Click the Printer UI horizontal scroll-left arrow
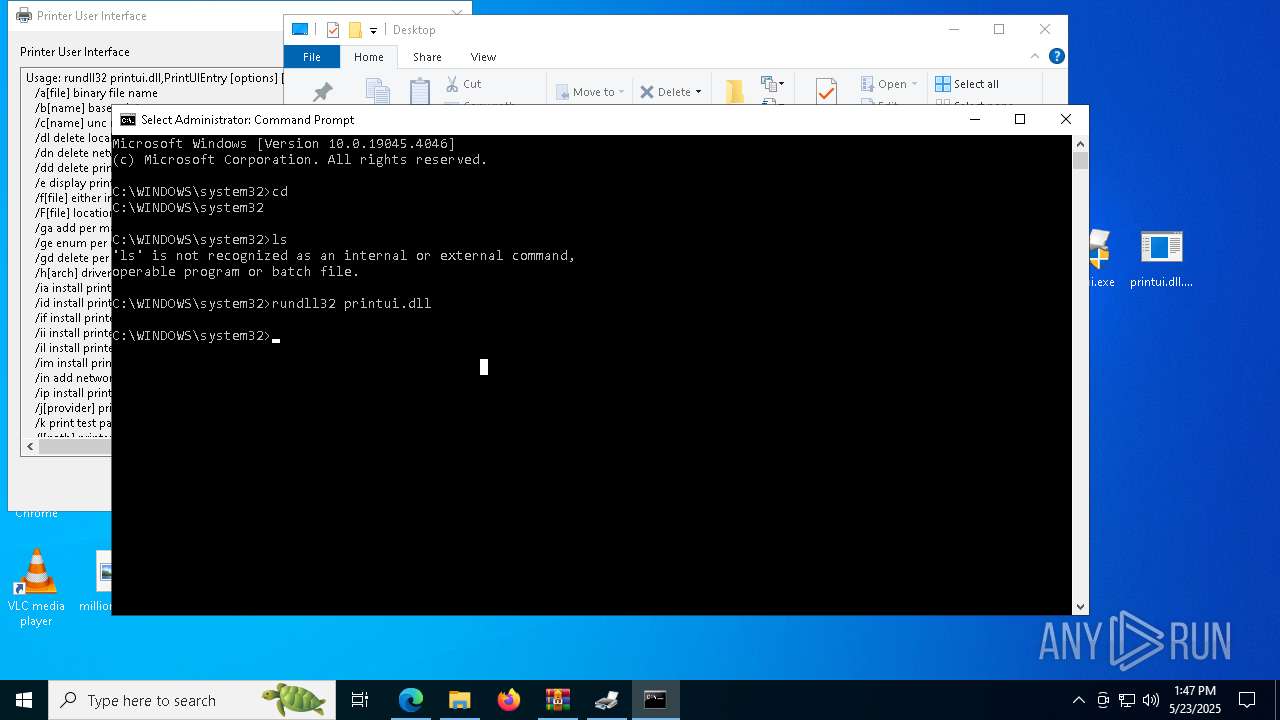1280x720 pixels. click(29, 446)
